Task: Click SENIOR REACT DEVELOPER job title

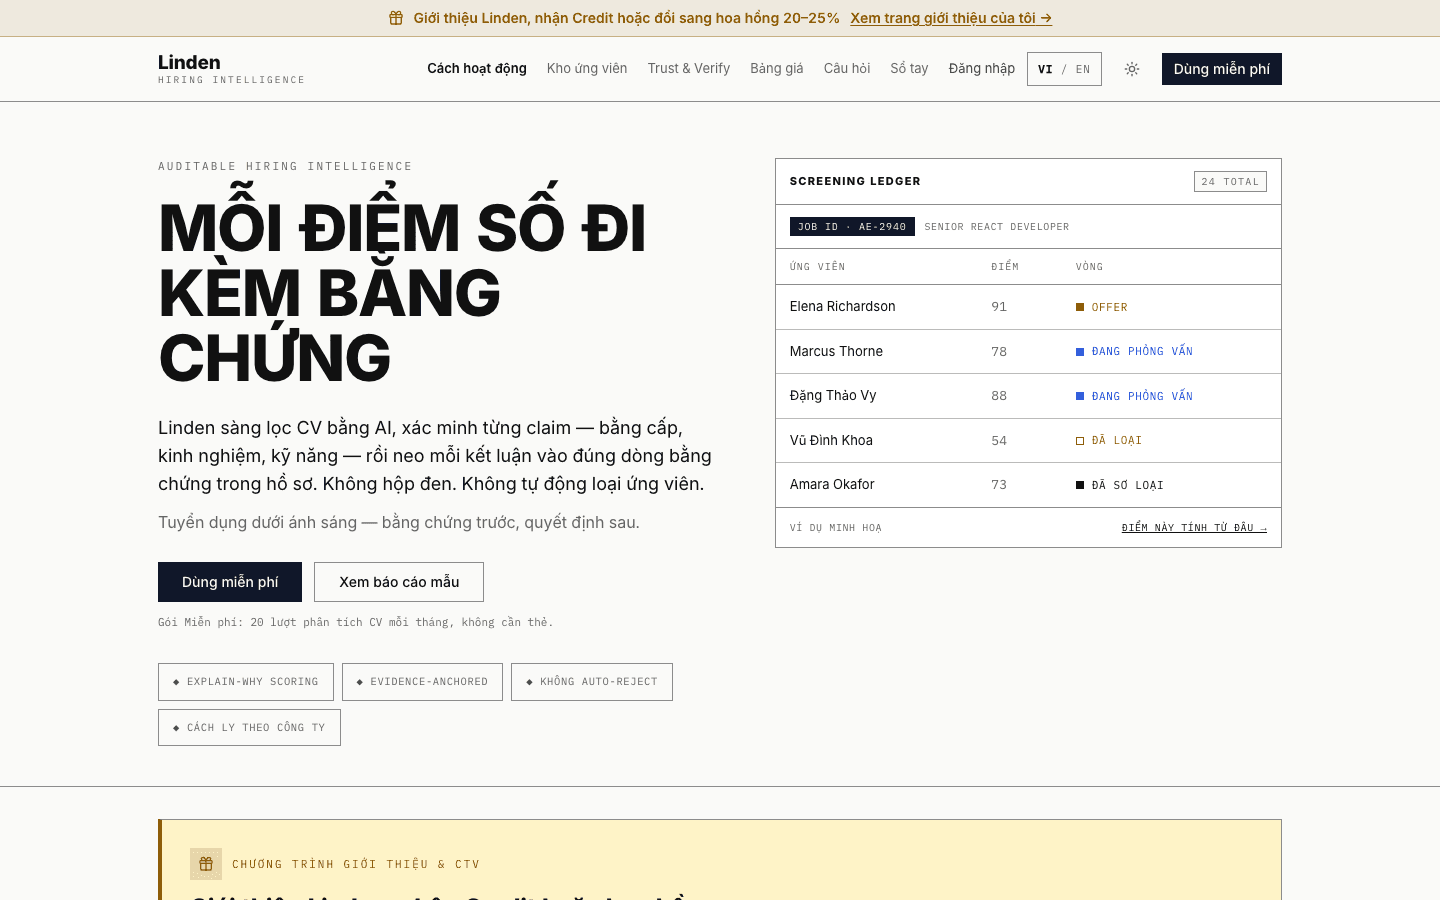Action: (997, 227)
